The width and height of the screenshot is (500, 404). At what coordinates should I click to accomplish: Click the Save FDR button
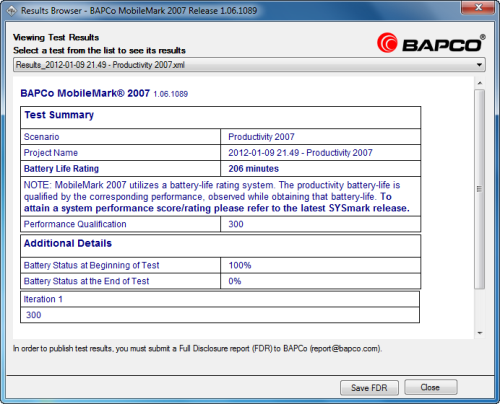coord(369,388)
